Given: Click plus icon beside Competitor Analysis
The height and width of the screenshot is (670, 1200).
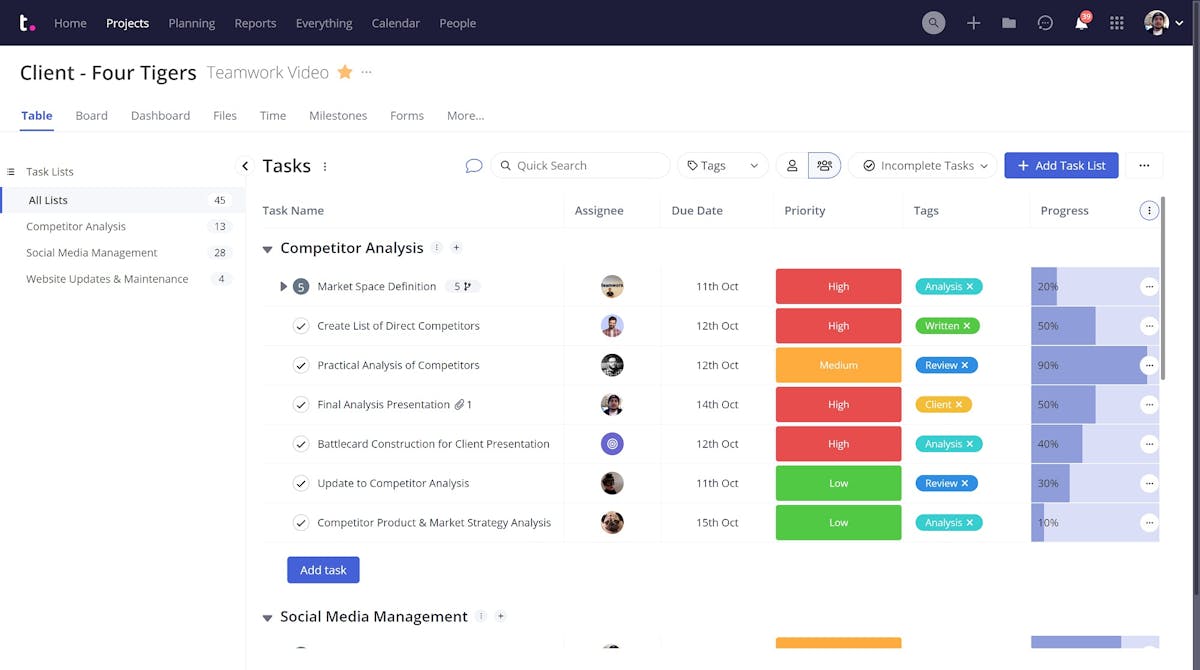Looking at the screenshot, I should pos(456,247).
